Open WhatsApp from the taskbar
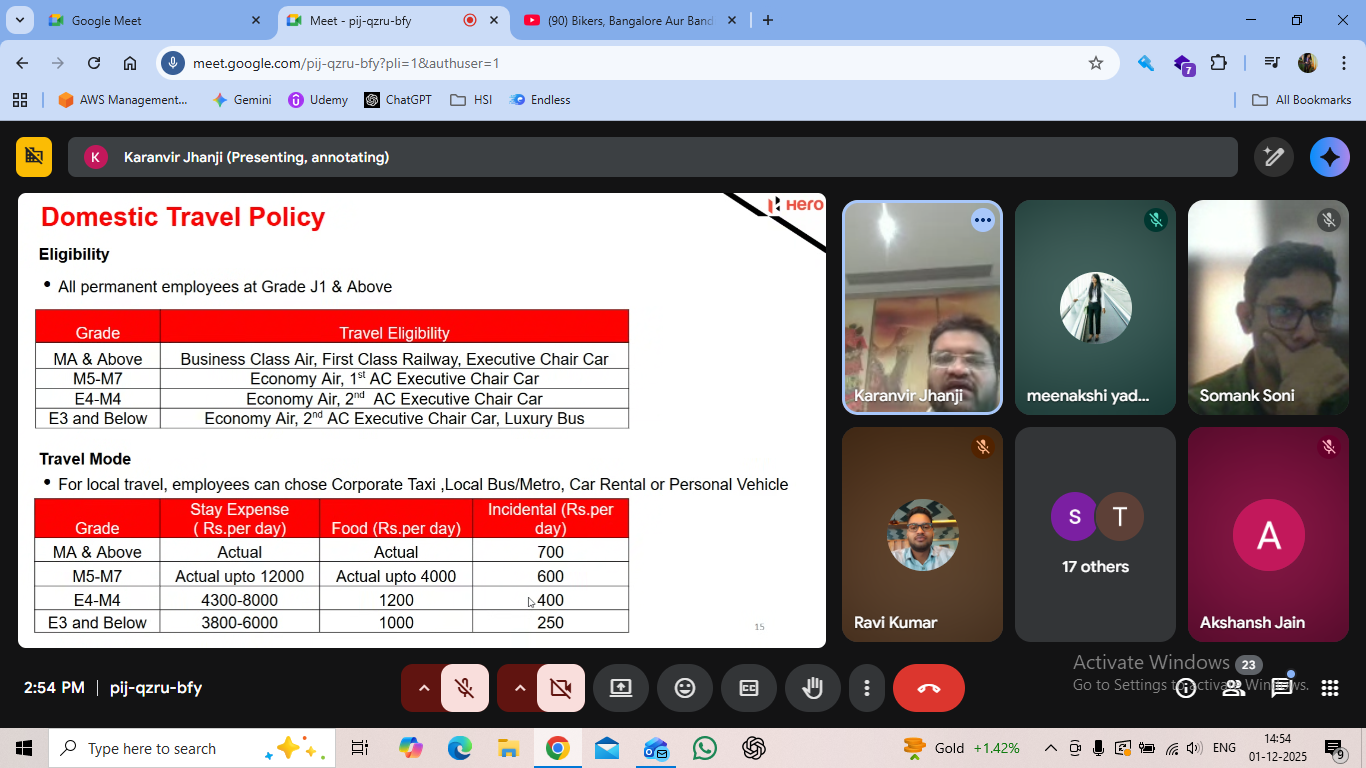The width and height of the screenshot is (1366, 768). (705, 748)
